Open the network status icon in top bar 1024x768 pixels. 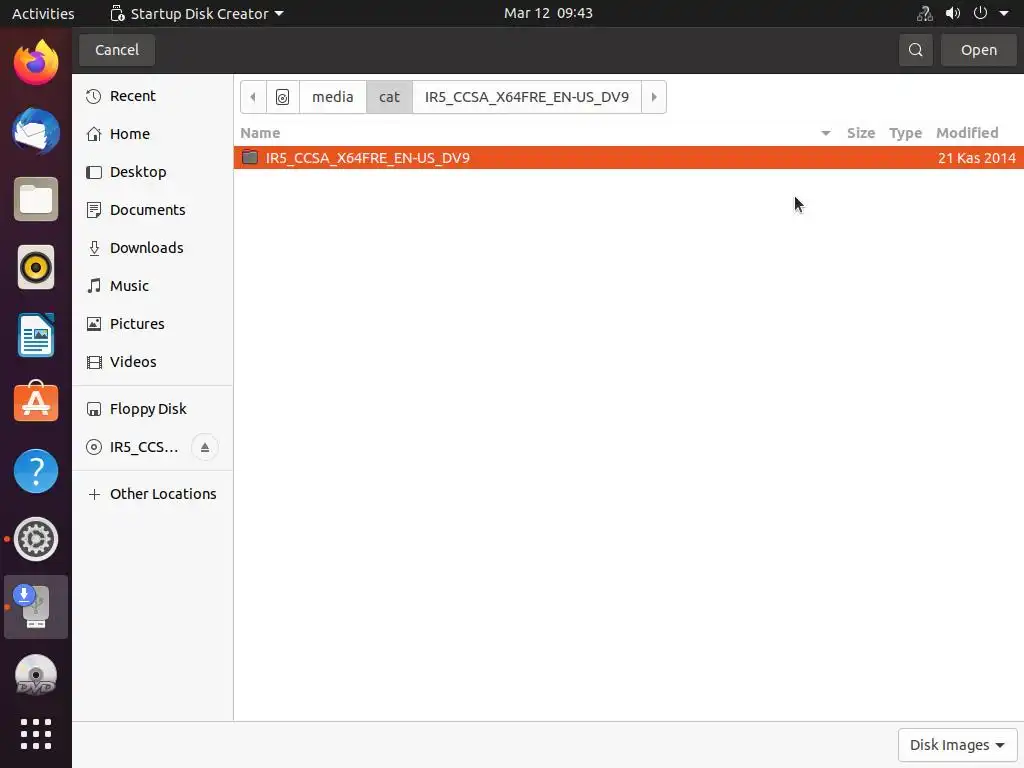(x=925, y=13)
